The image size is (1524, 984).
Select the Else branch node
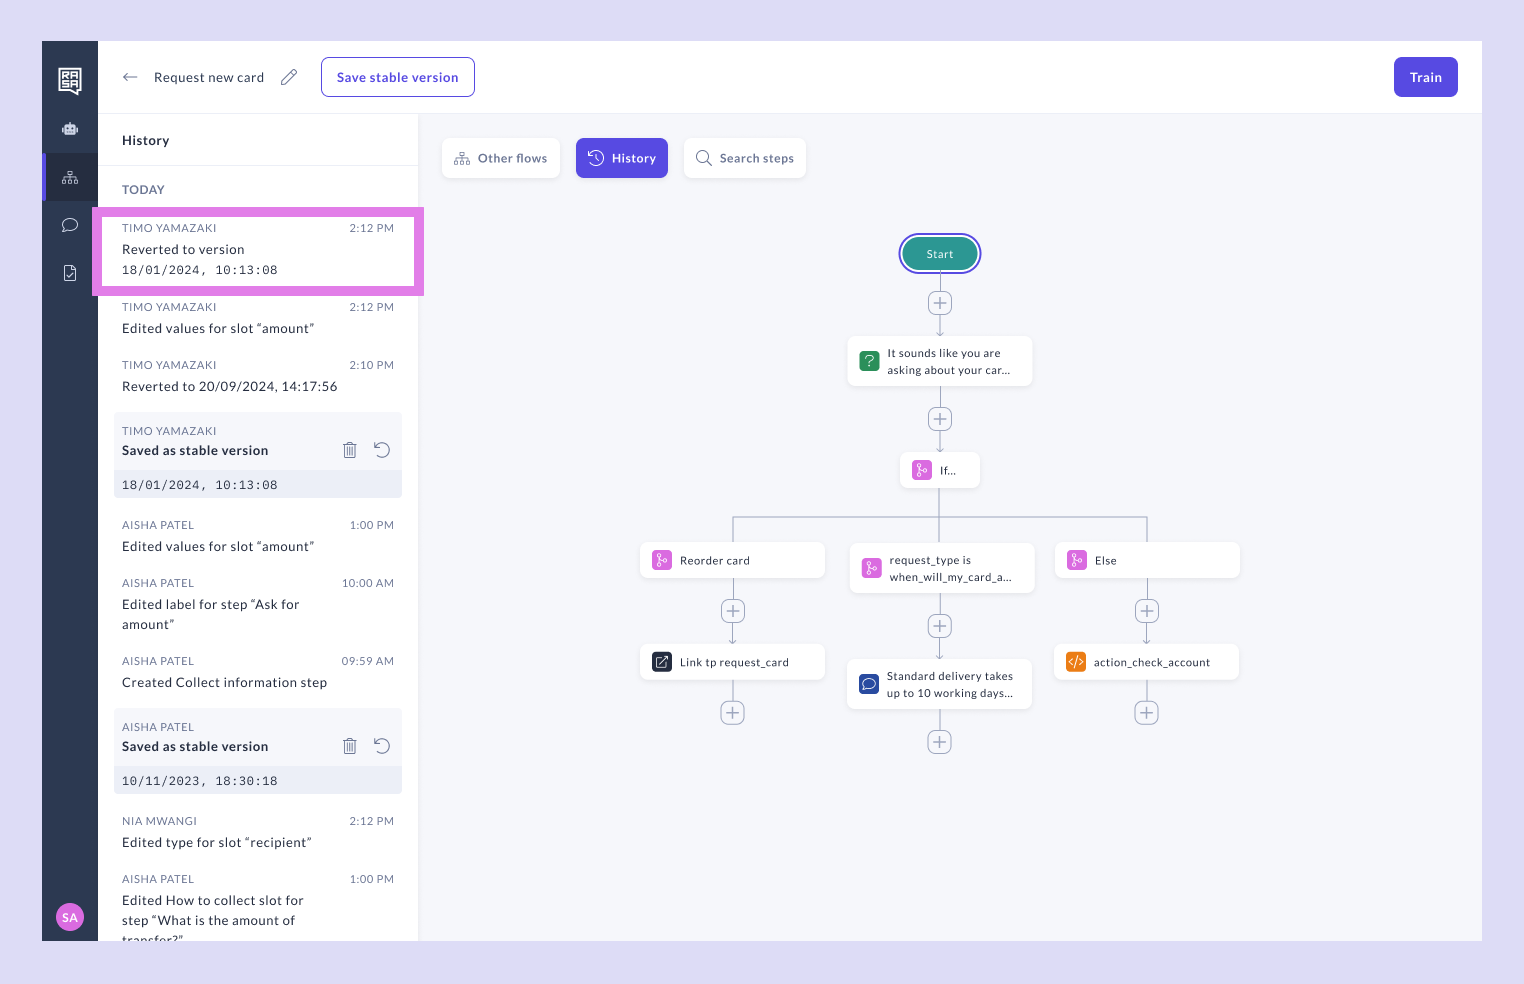(x=1147, y=560)
